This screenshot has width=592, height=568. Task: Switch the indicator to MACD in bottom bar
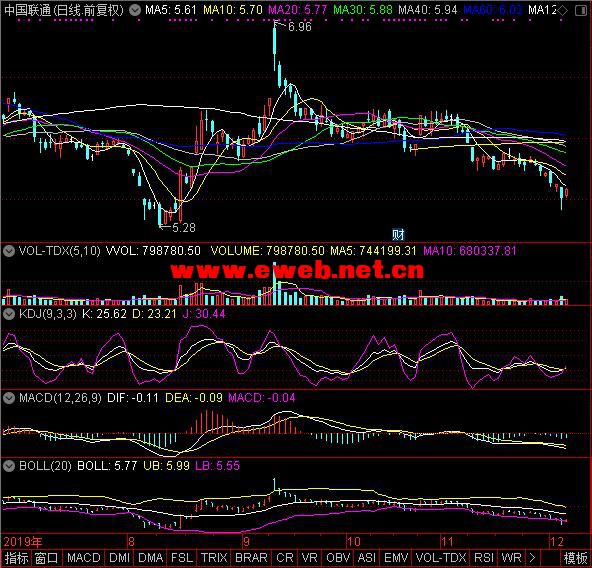84,558
